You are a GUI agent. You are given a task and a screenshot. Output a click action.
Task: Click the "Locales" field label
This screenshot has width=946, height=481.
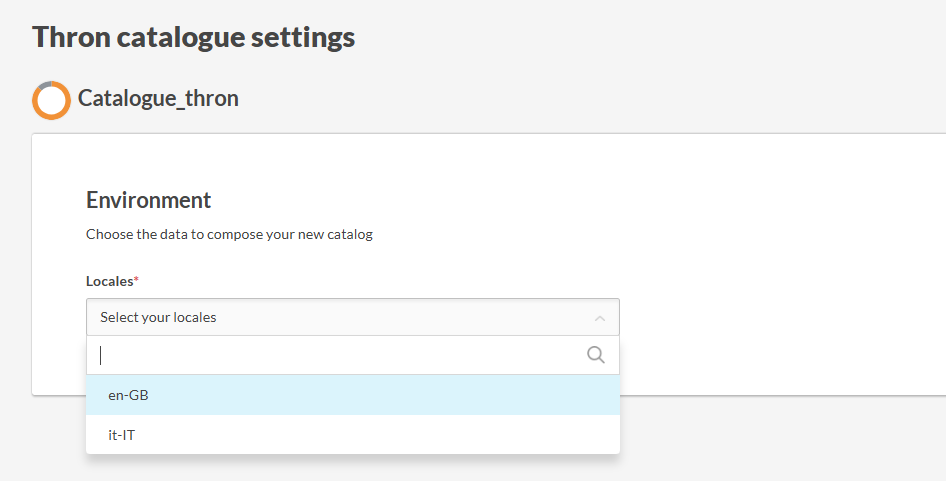[x=109, y=281]
